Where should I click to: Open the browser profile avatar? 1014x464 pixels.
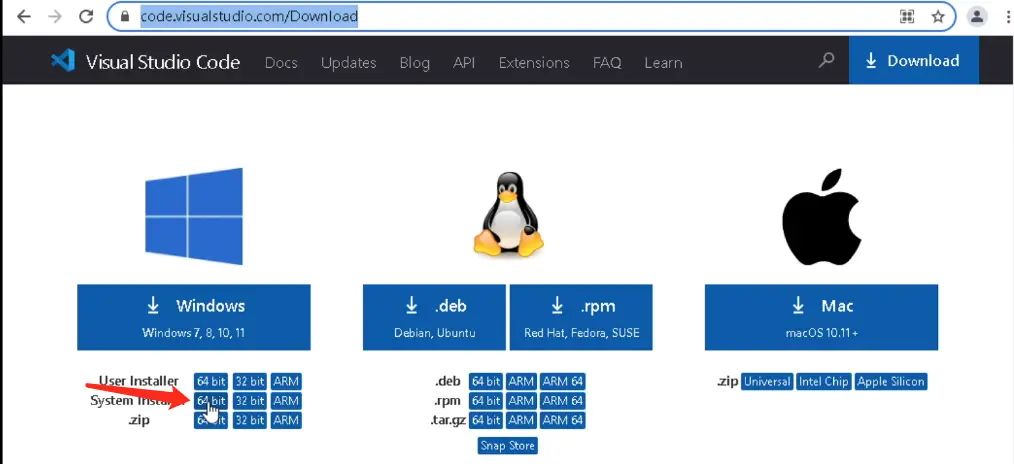[977, 16]
